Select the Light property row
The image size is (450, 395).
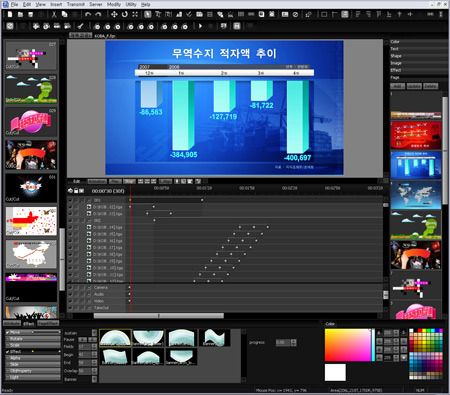point(33,377)
